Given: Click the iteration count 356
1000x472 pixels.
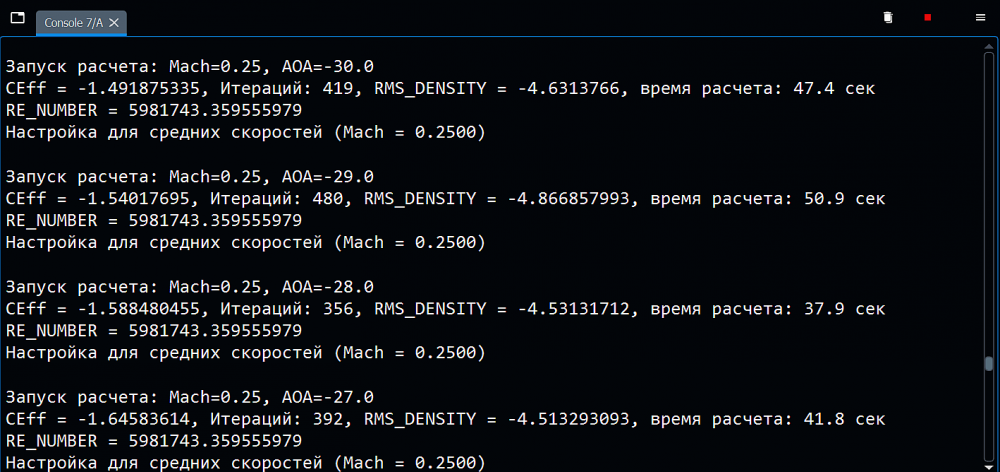Looking at the screenshot, I should click(x=337, y=309).
